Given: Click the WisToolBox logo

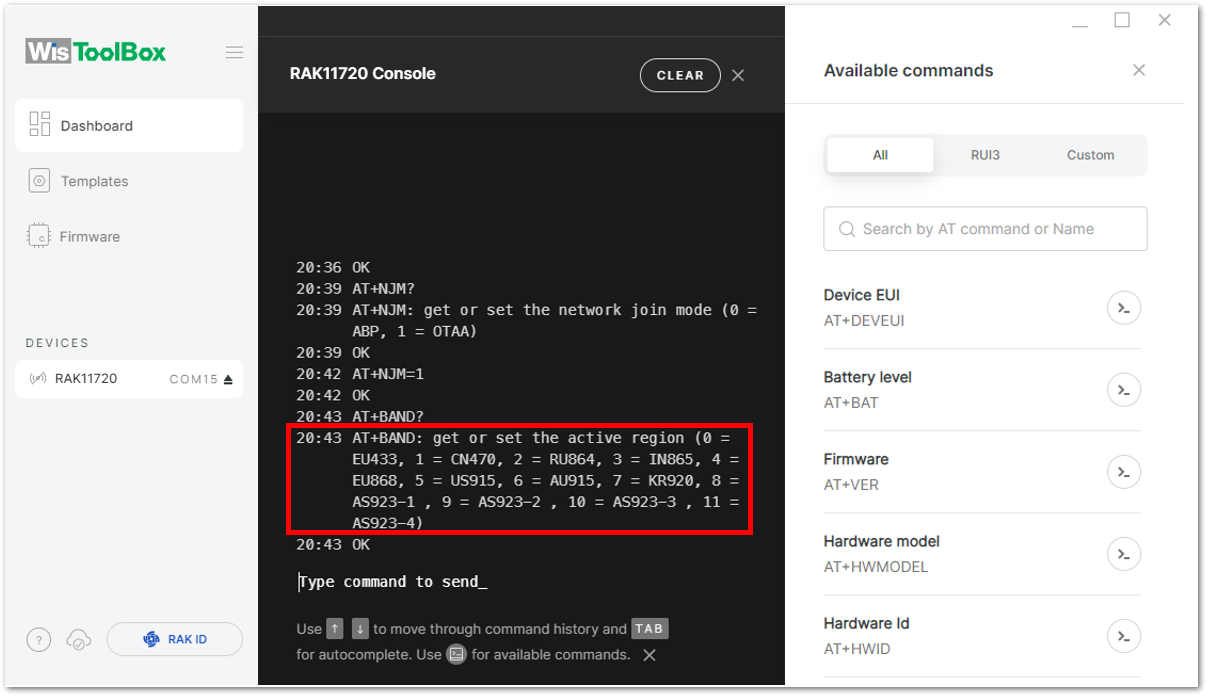Looking at the screenshot, I should click(x=96, y=52).
